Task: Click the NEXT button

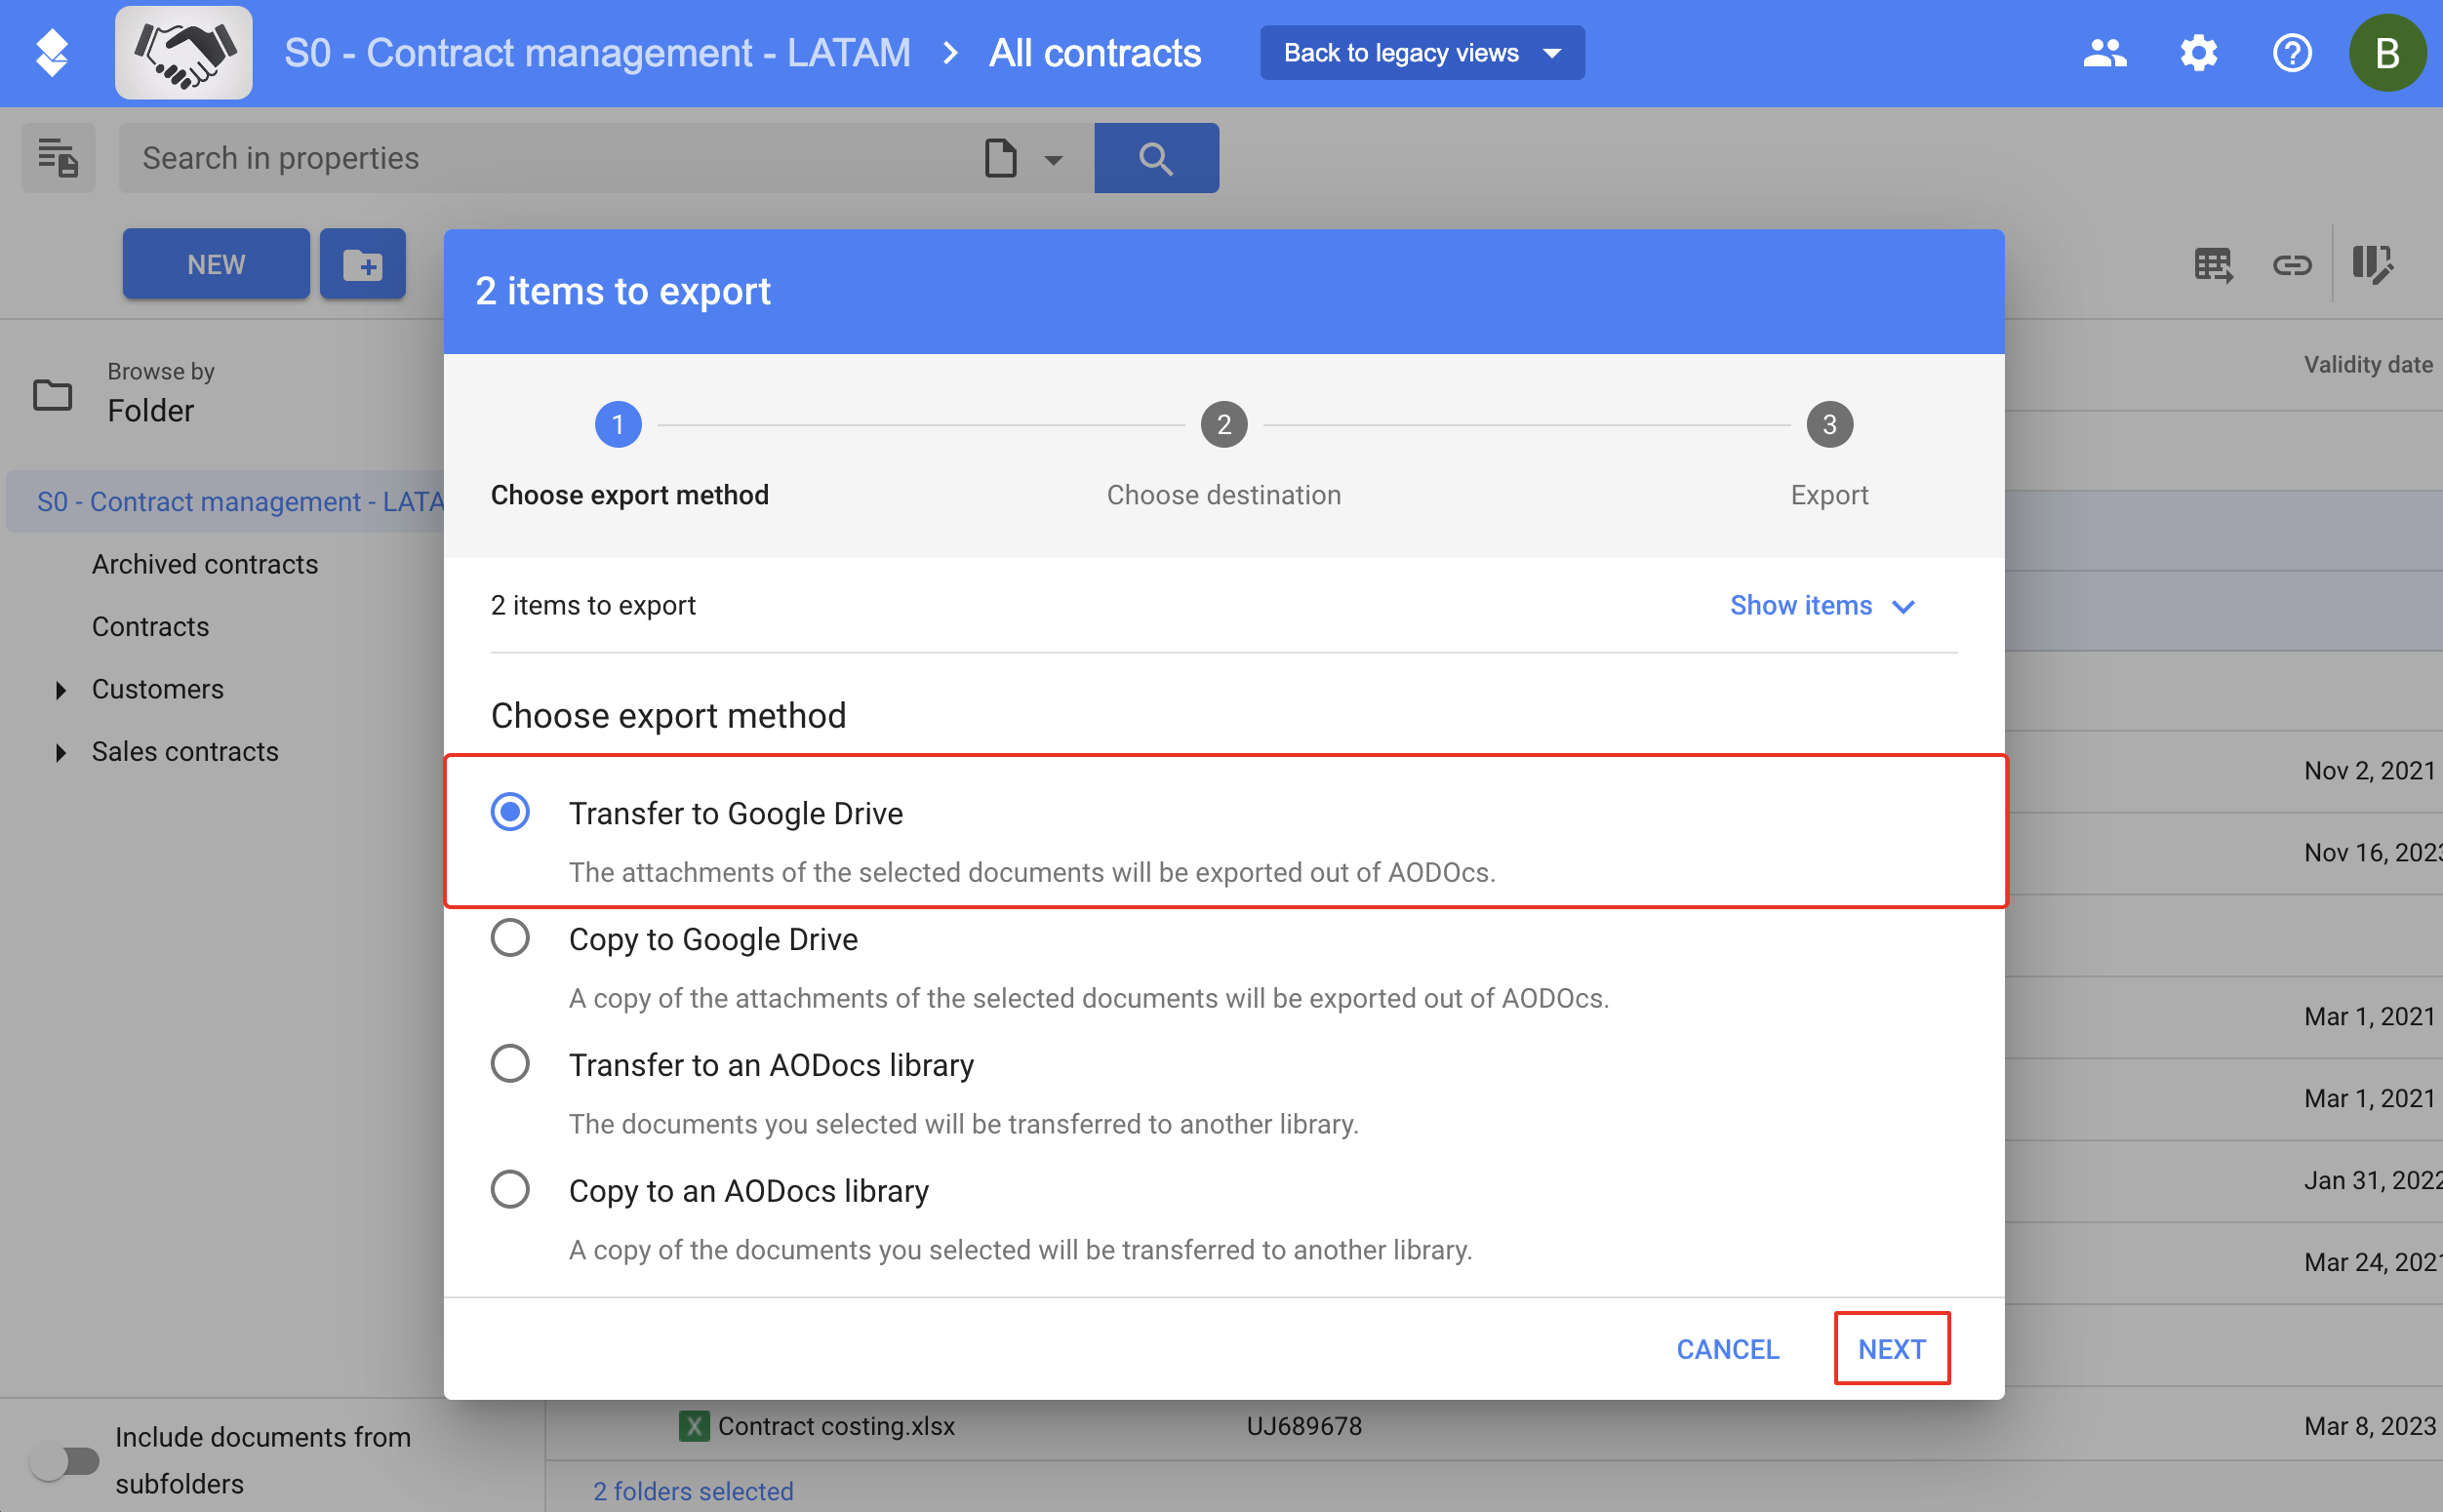Action: (1891, 1348)
